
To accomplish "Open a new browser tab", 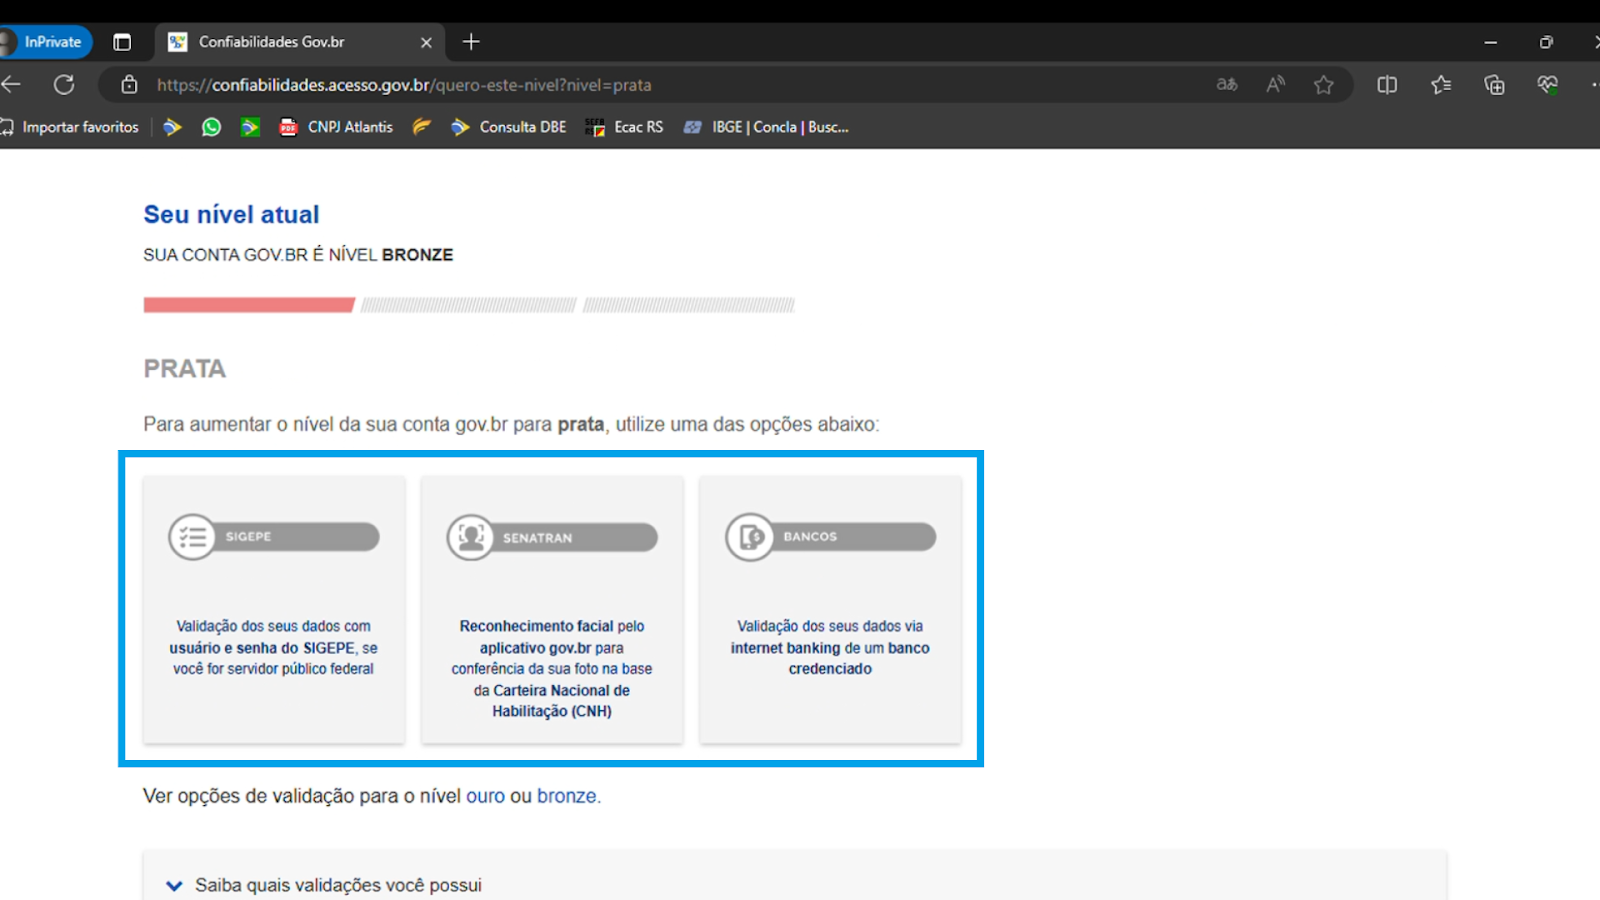I will 471,42.
